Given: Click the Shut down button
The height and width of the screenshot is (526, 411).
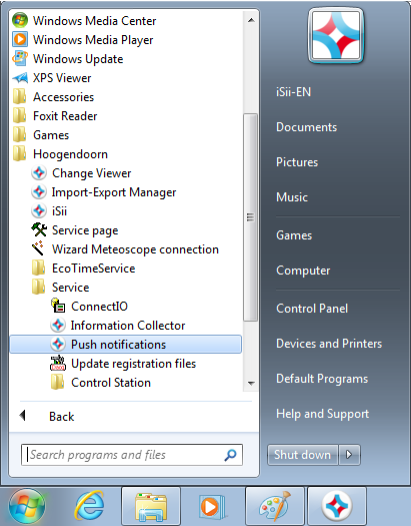Looking at the screenshot, I should click(302, 455).
